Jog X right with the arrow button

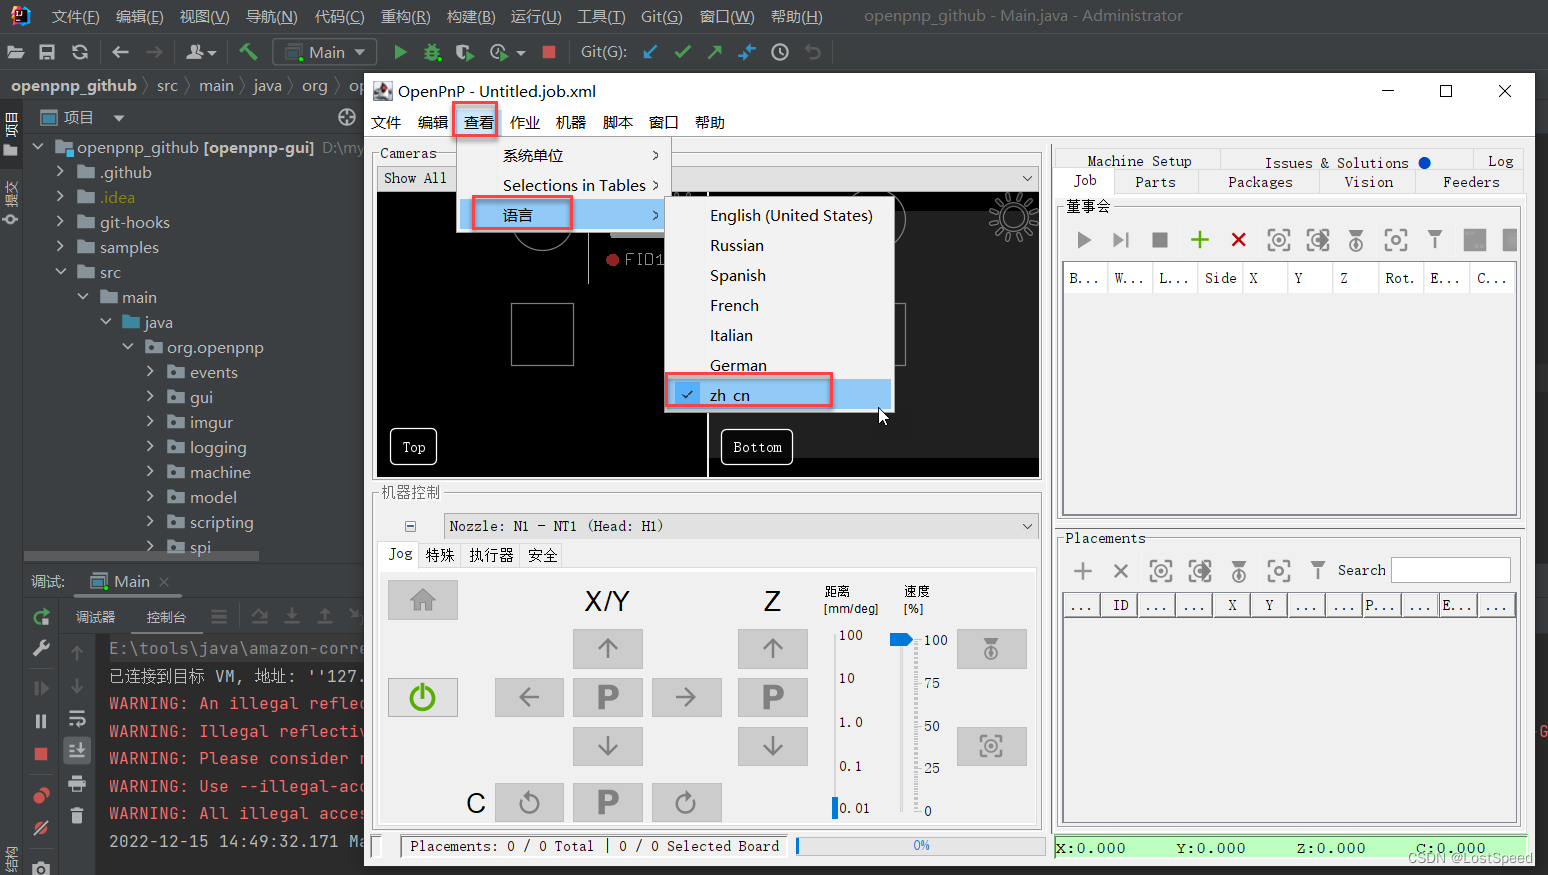point(686,697)
